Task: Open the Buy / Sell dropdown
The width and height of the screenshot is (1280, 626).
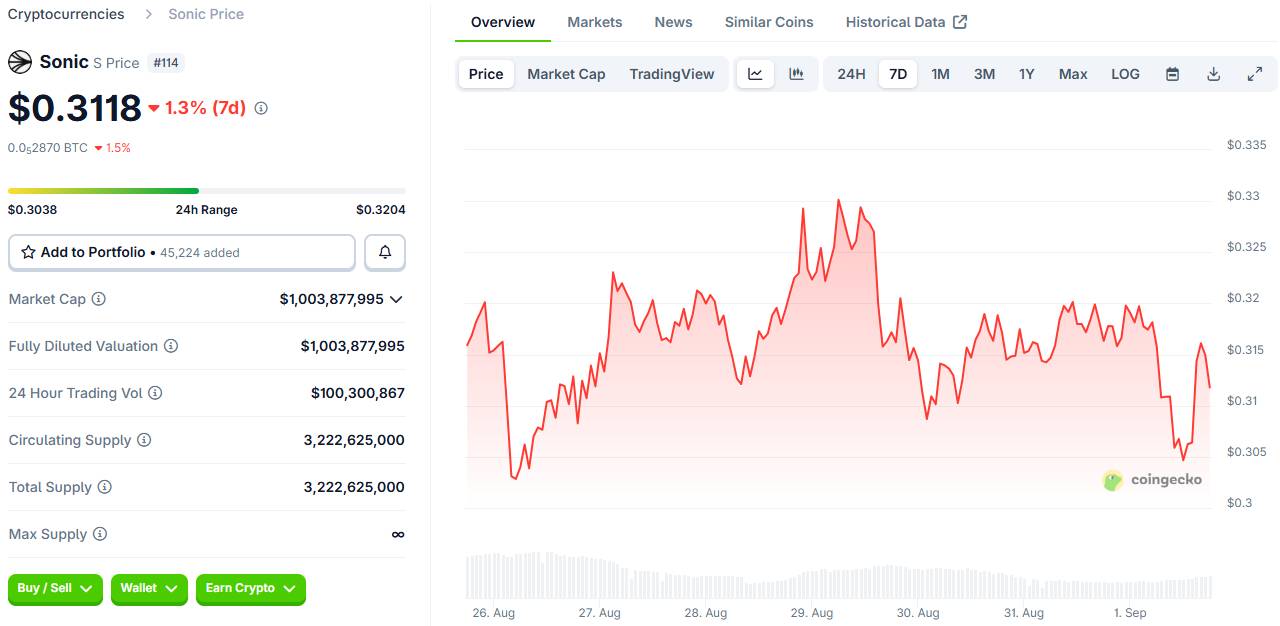Action: pos(56,588)
